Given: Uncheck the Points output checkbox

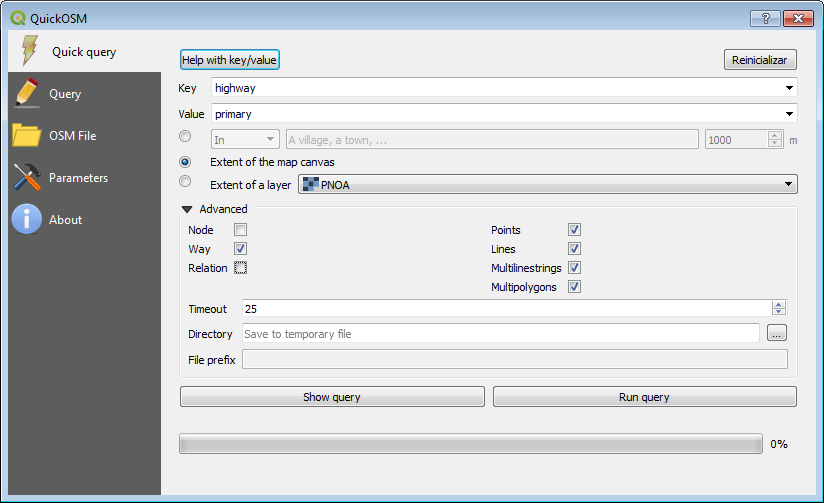Looking at the screenshot, I should coord(574,230).
